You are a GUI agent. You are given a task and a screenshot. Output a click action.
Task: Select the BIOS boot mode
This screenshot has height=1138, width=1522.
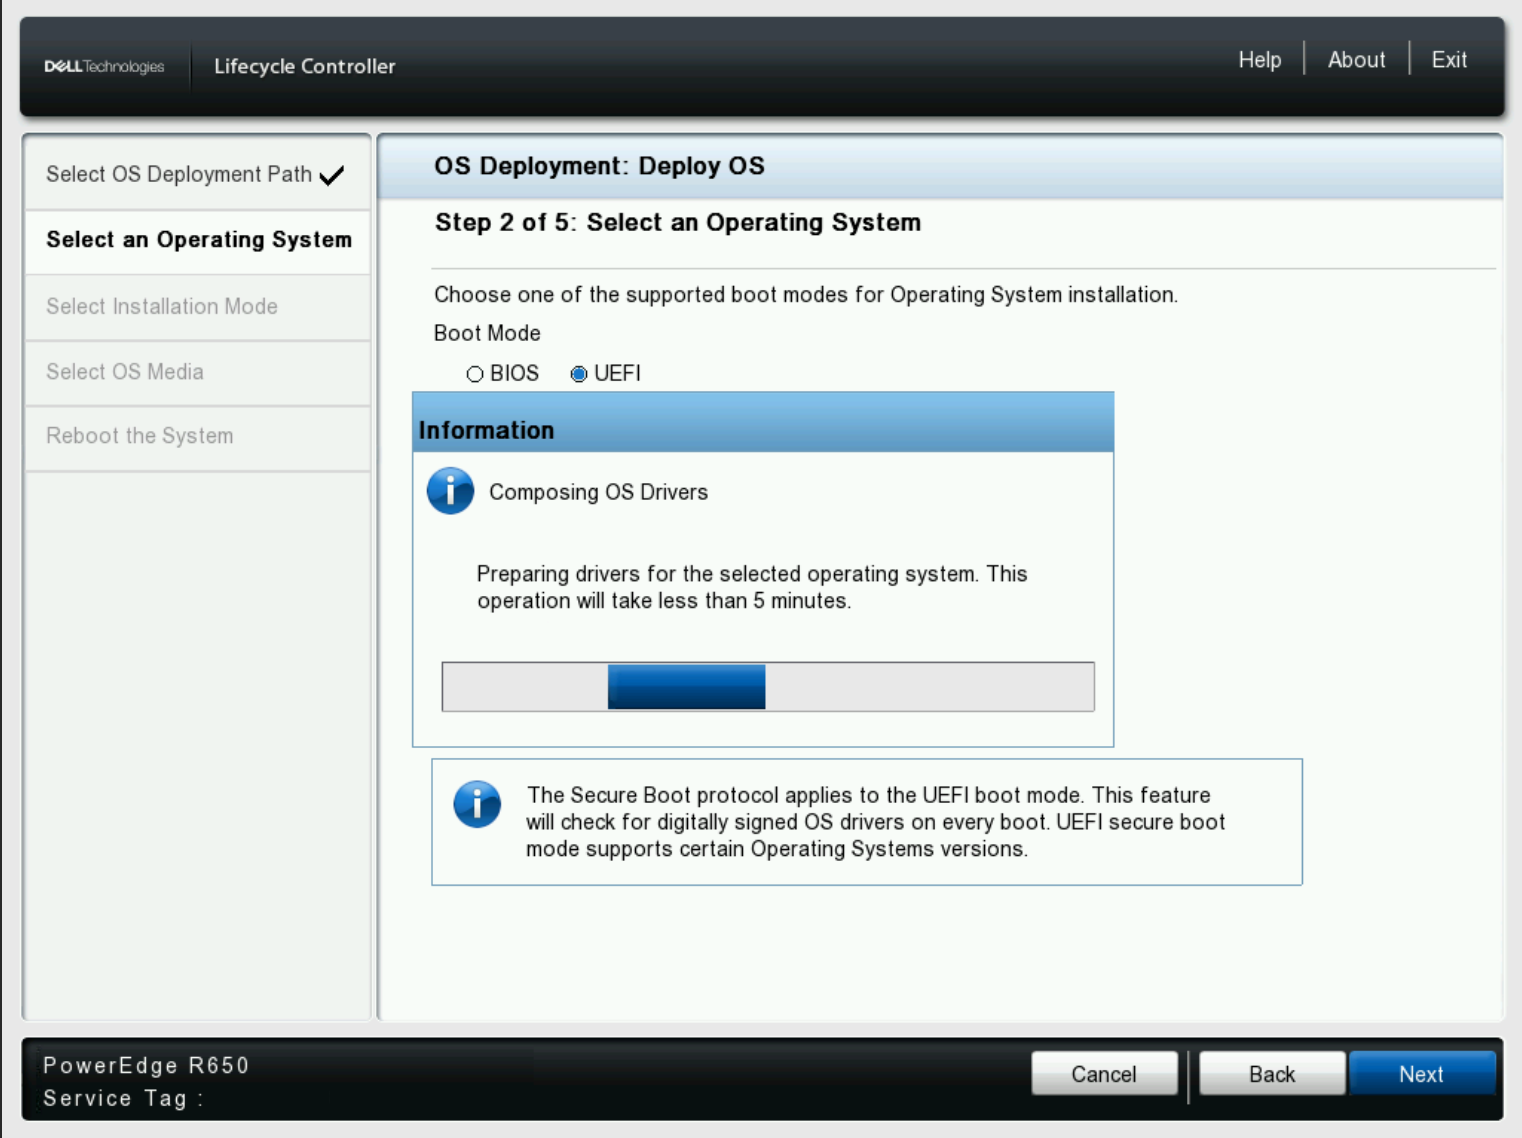point(474,373)
